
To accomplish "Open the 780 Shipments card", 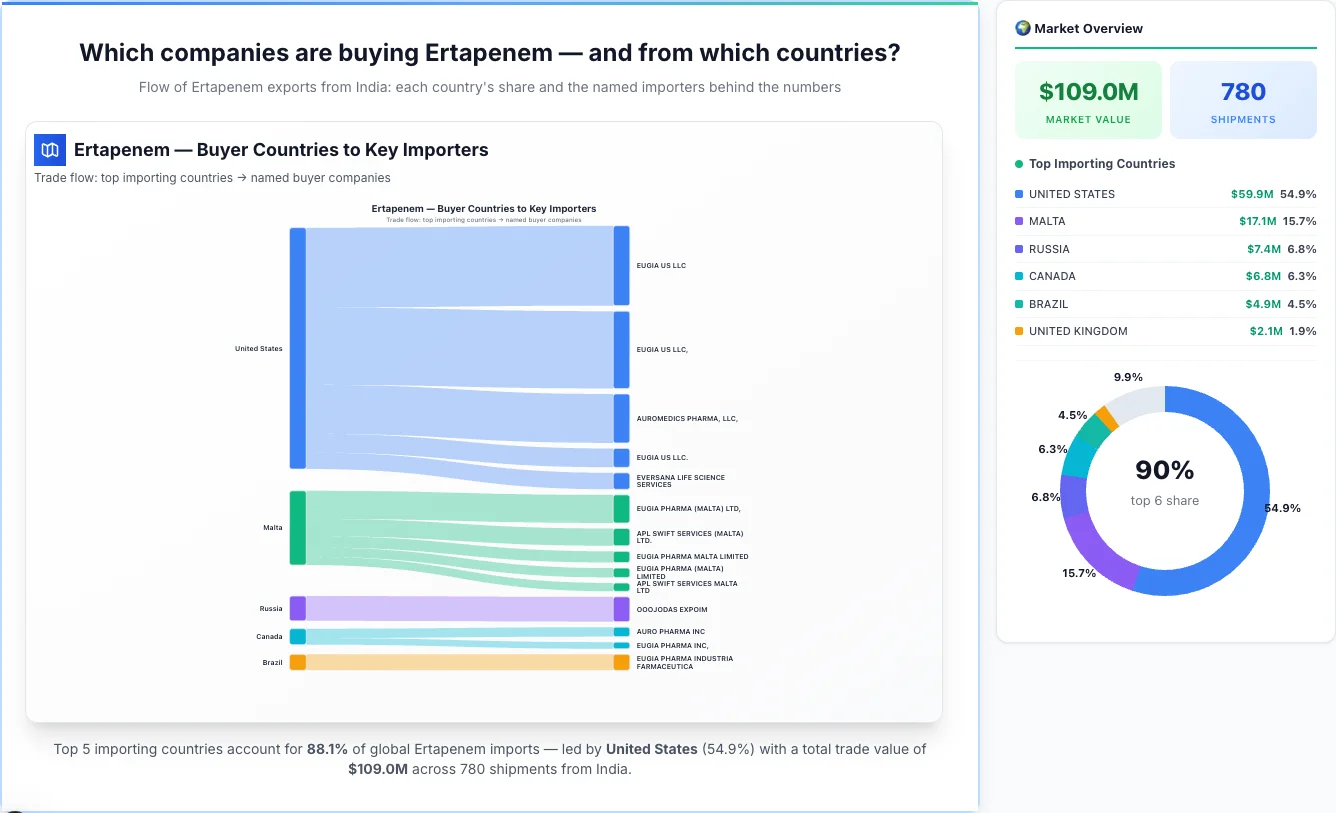I will click(x=1243, y=99).
